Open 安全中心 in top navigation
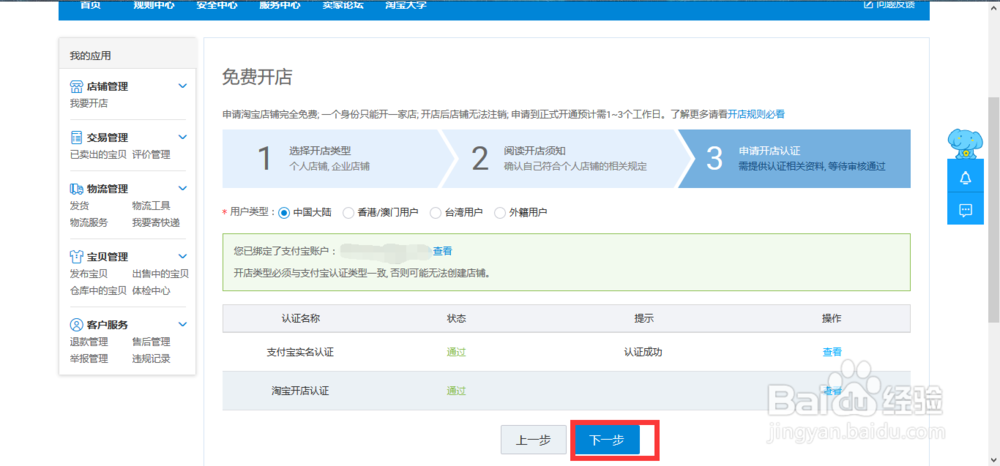This screenshot has height=466, width=1000. click(217, 5)
